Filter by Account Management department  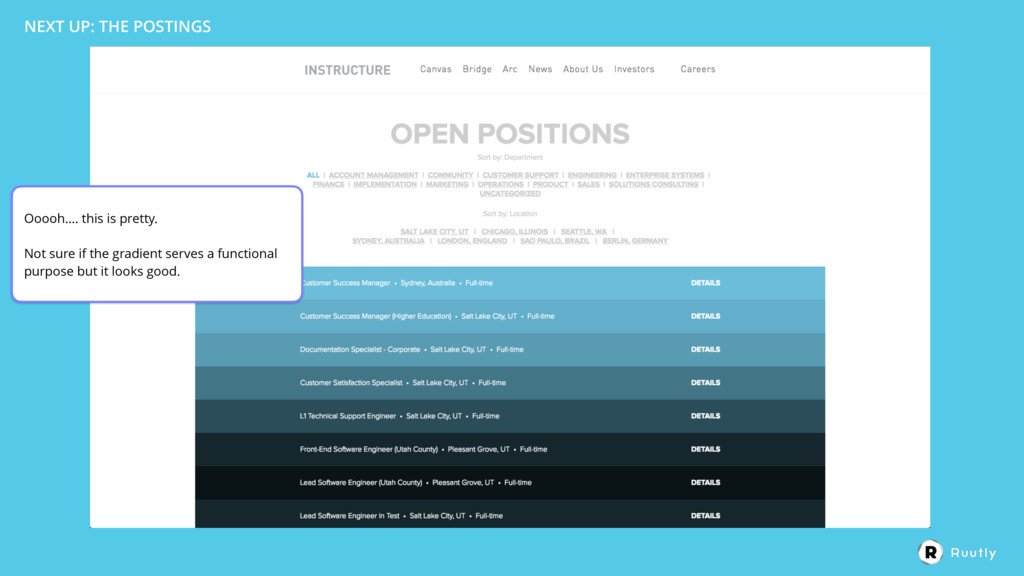point(374,175)
